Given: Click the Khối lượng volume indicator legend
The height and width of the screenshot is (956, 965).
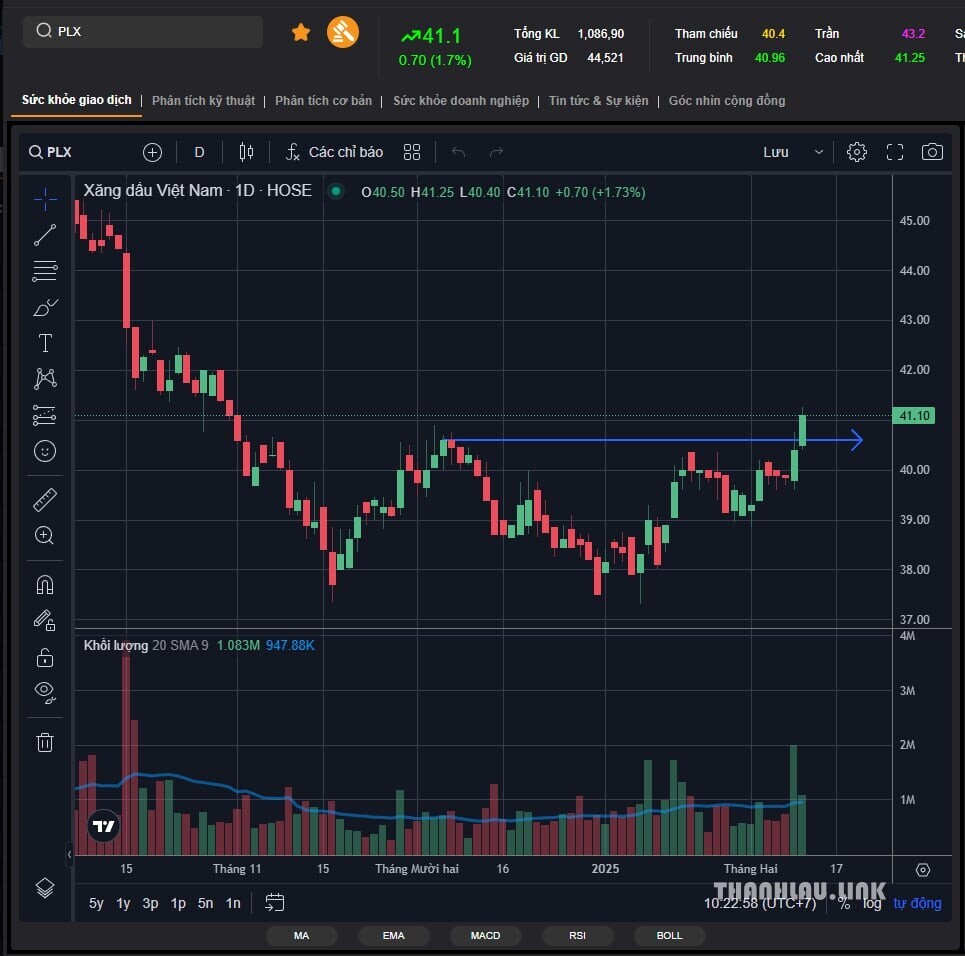Looking at the screenshot, I should [x=116, y=645].
